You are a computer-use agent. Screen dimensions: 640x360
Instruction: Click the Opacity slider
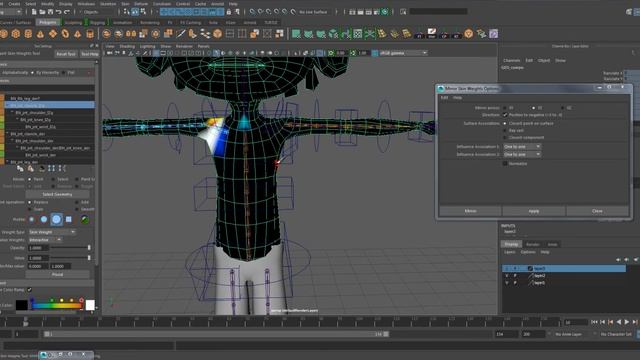[x=71, y=248]
